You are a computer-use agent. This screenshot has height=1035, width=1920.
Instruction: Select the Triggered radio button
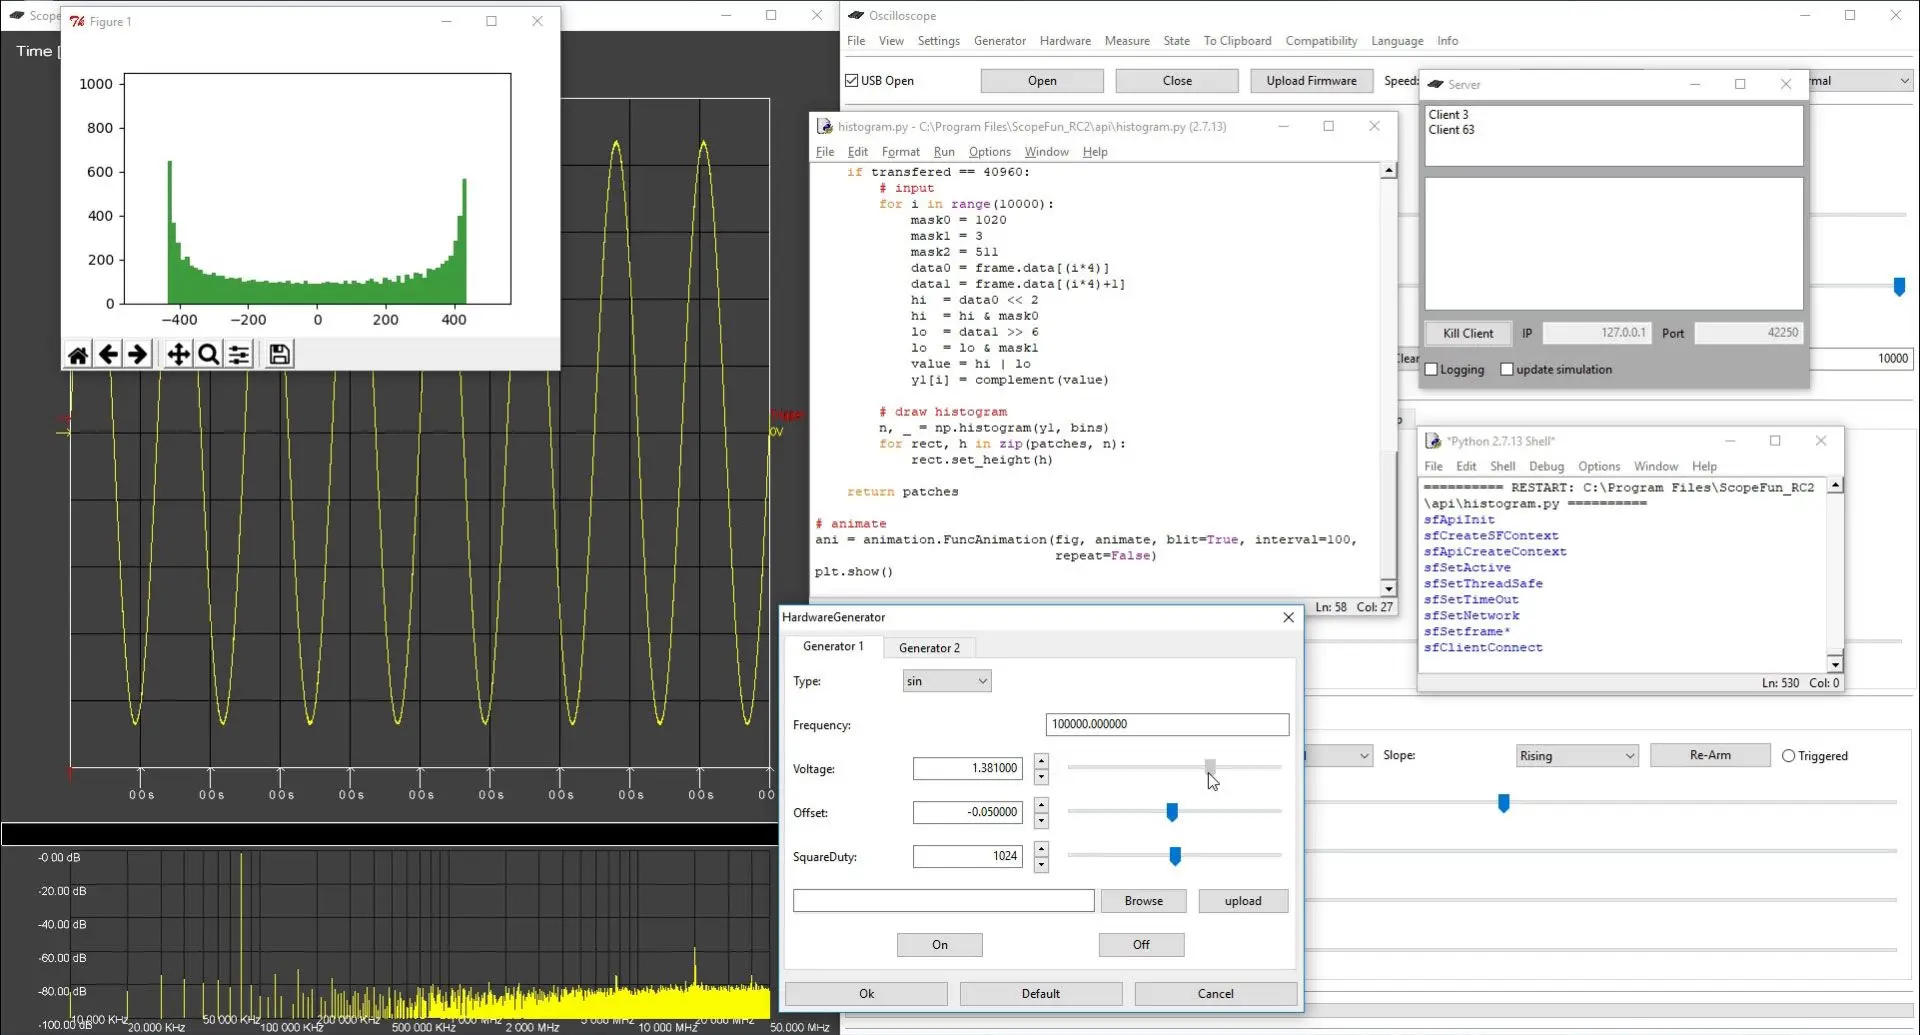tap(1789, 756)
